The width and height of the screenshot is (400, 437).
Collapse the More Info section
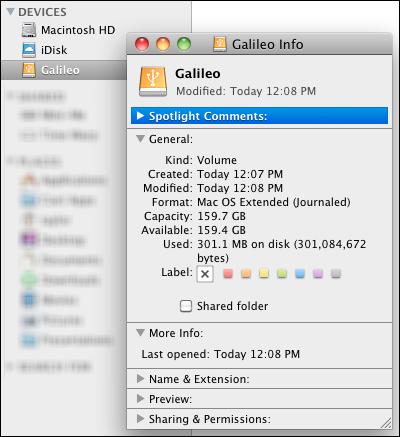(x=141, y=333)
